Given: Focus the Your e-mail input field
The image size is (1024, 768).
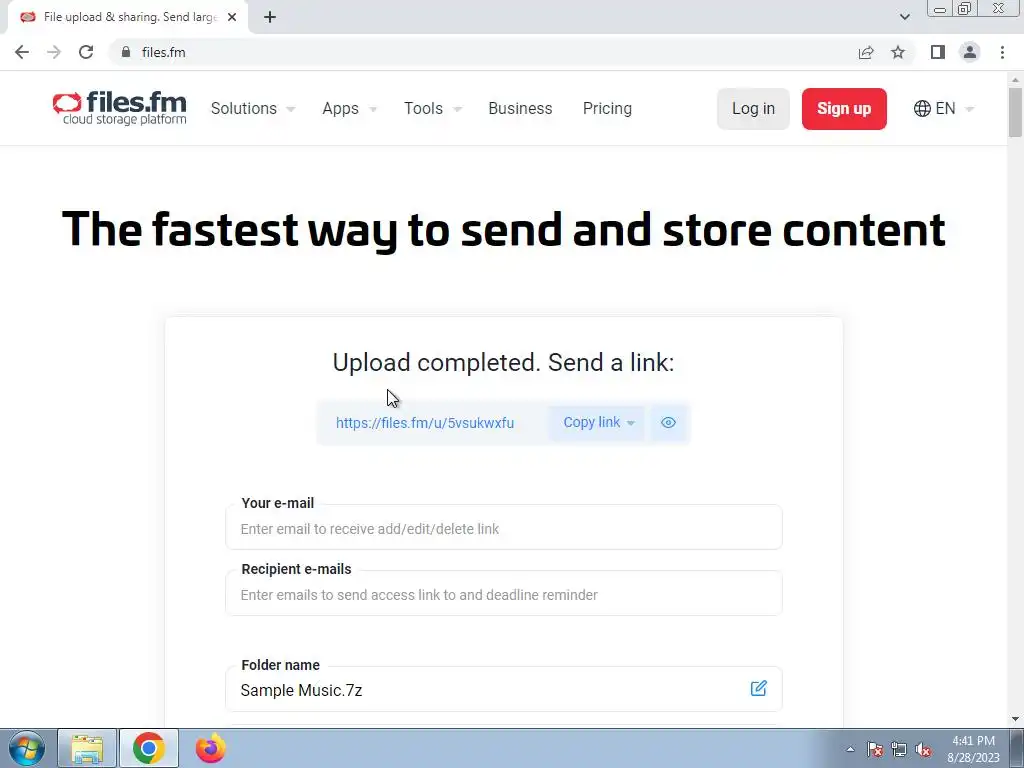Looking at the screenshot, I should coord(504,528).
